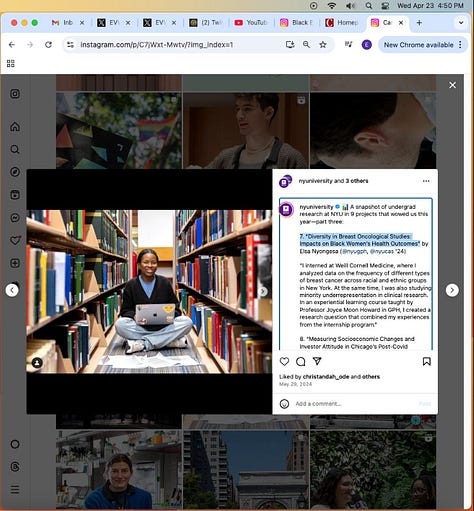Click New Chrome available update button

[418, 45]
